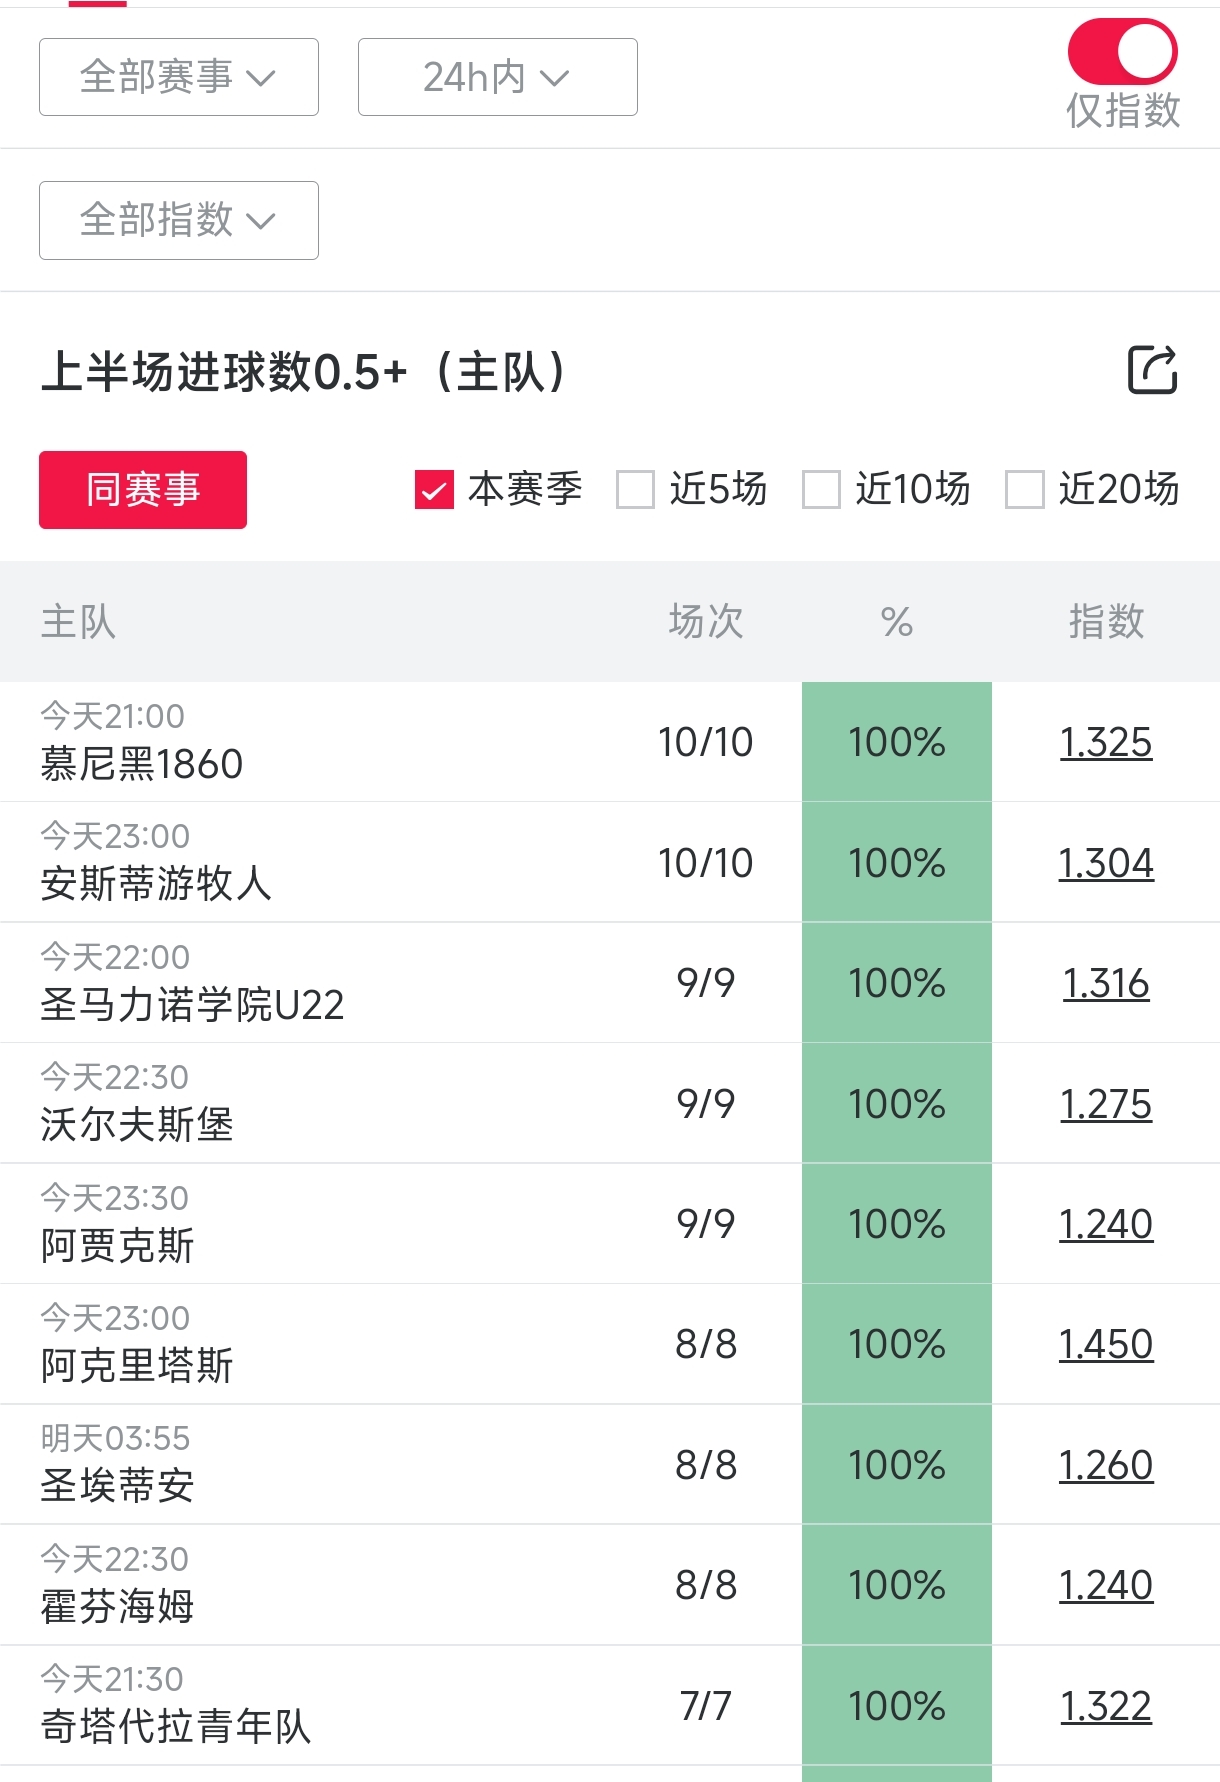Click the 1.304 odds for 安斯蒂游牧人
Screen dimensions: 1220x1782
tap(1105, 863)
